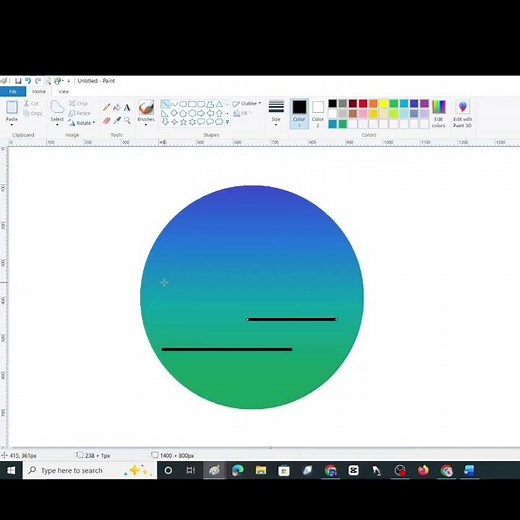Choose the Right arrow shape
The height and width of the screenshot is (520, 520).
pos(201,113)
